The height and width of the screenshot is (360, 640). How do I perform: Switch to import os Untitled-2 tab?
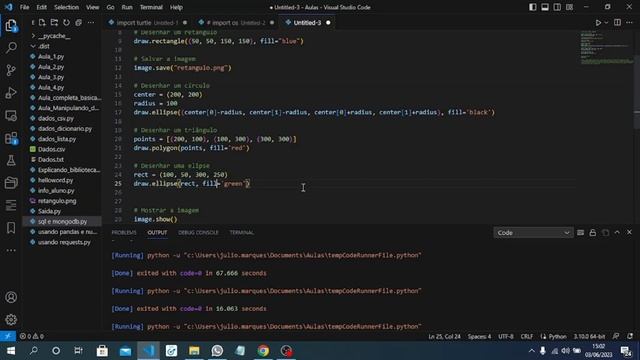(236, 23)
